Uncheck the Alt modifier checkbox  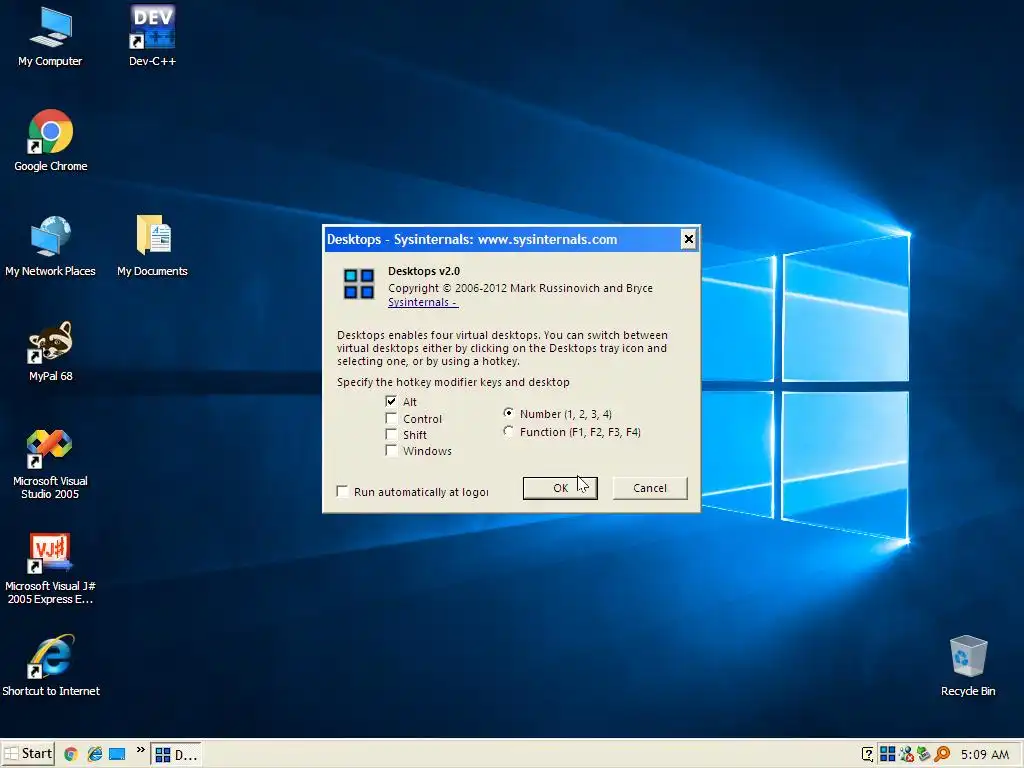(x=391, y=401)
